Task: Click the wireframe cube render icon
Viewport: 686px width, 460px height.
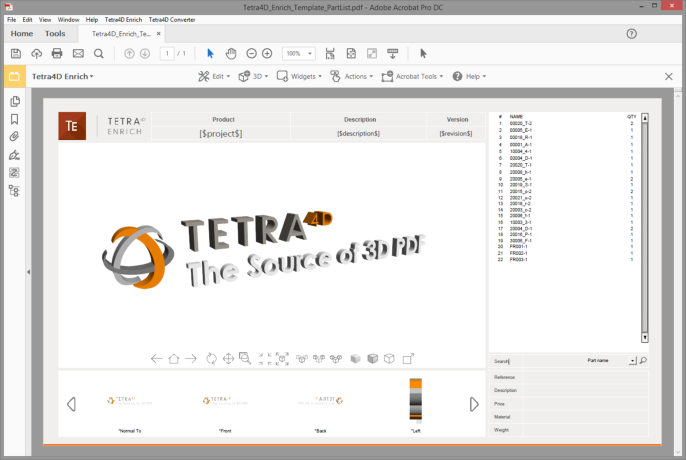Action: [x=389, y=359]
